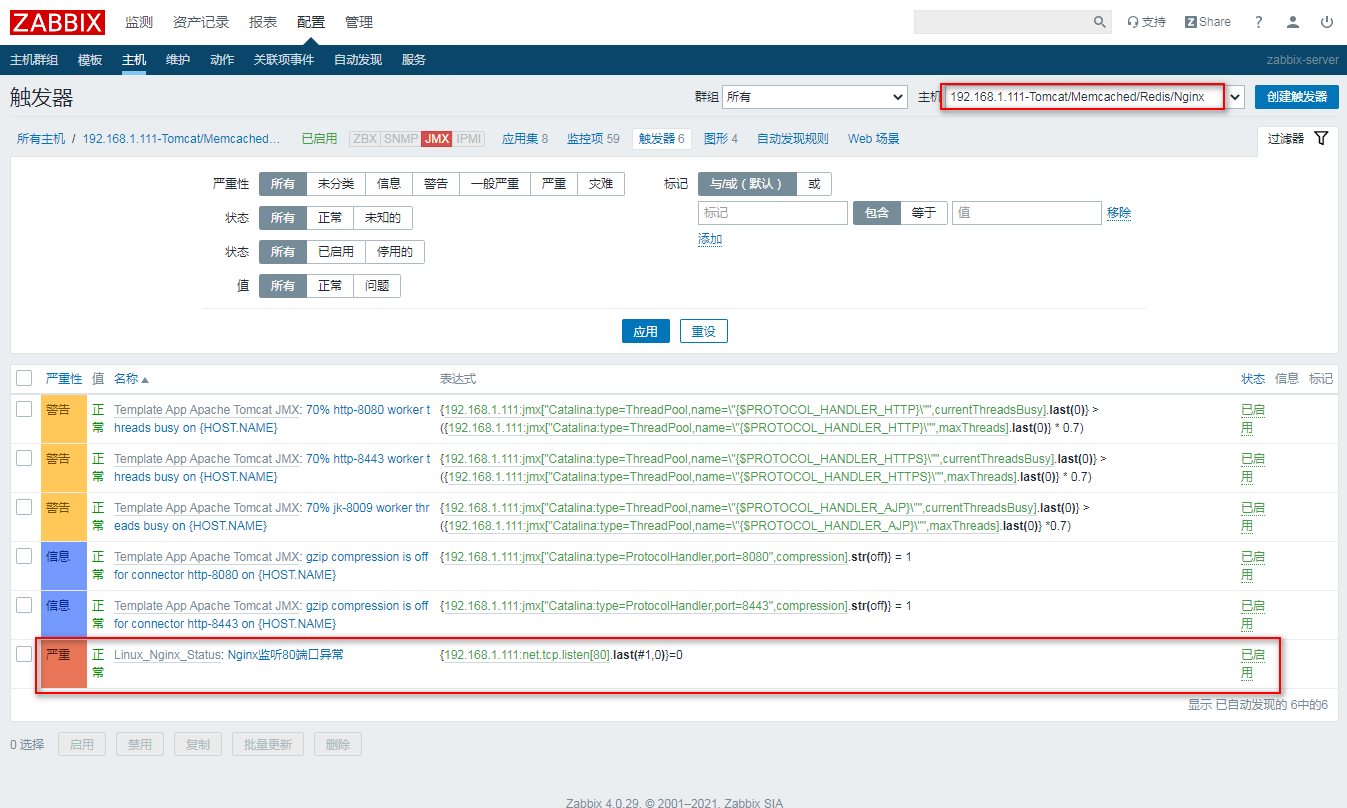
Task: Click the 移除 tag link
Action: [1119, 213]
